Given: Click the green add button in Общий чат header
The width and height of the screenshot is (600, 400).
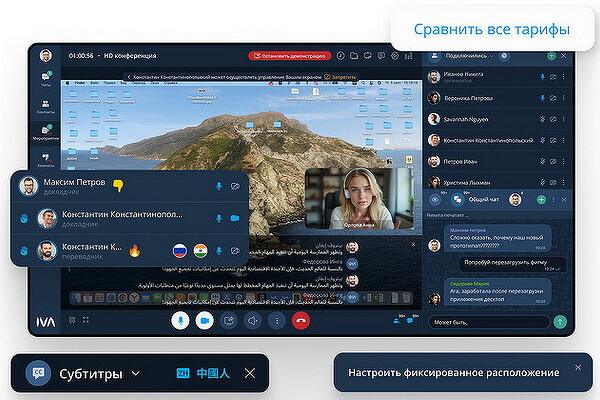Looking at the screenshot, I should (x=540, y=199).
